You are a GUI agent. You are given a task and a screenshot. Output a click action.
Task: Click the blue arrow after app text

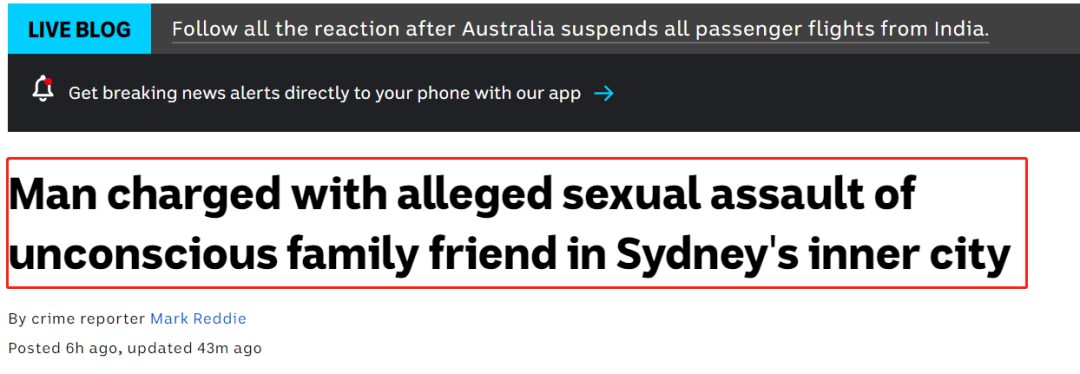point(603,93)
